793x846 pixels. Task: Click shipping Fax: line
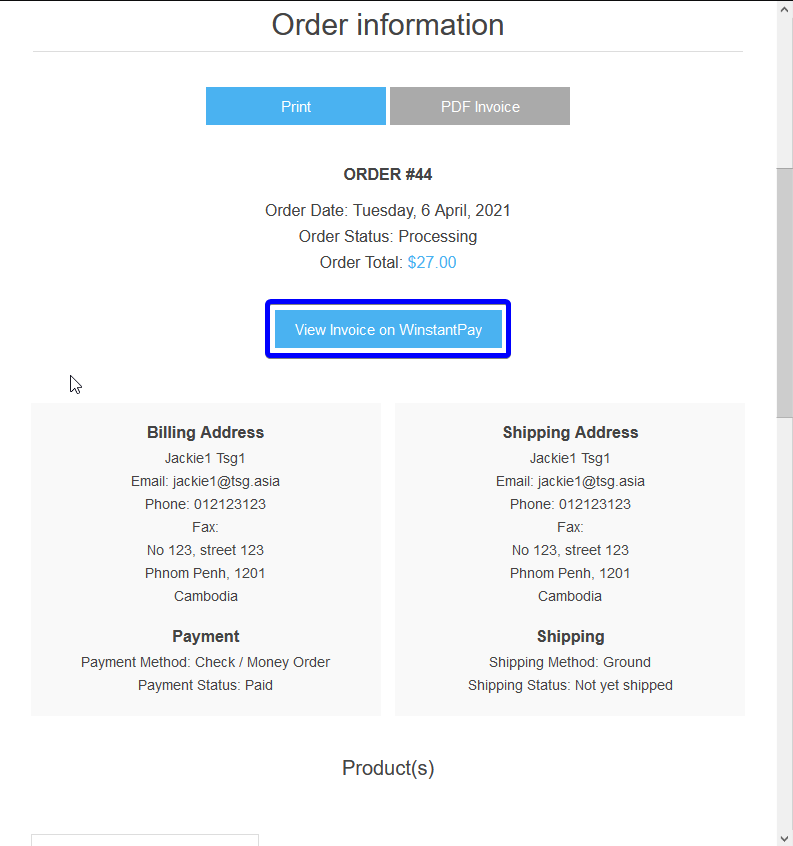click(x=570, y=527)
